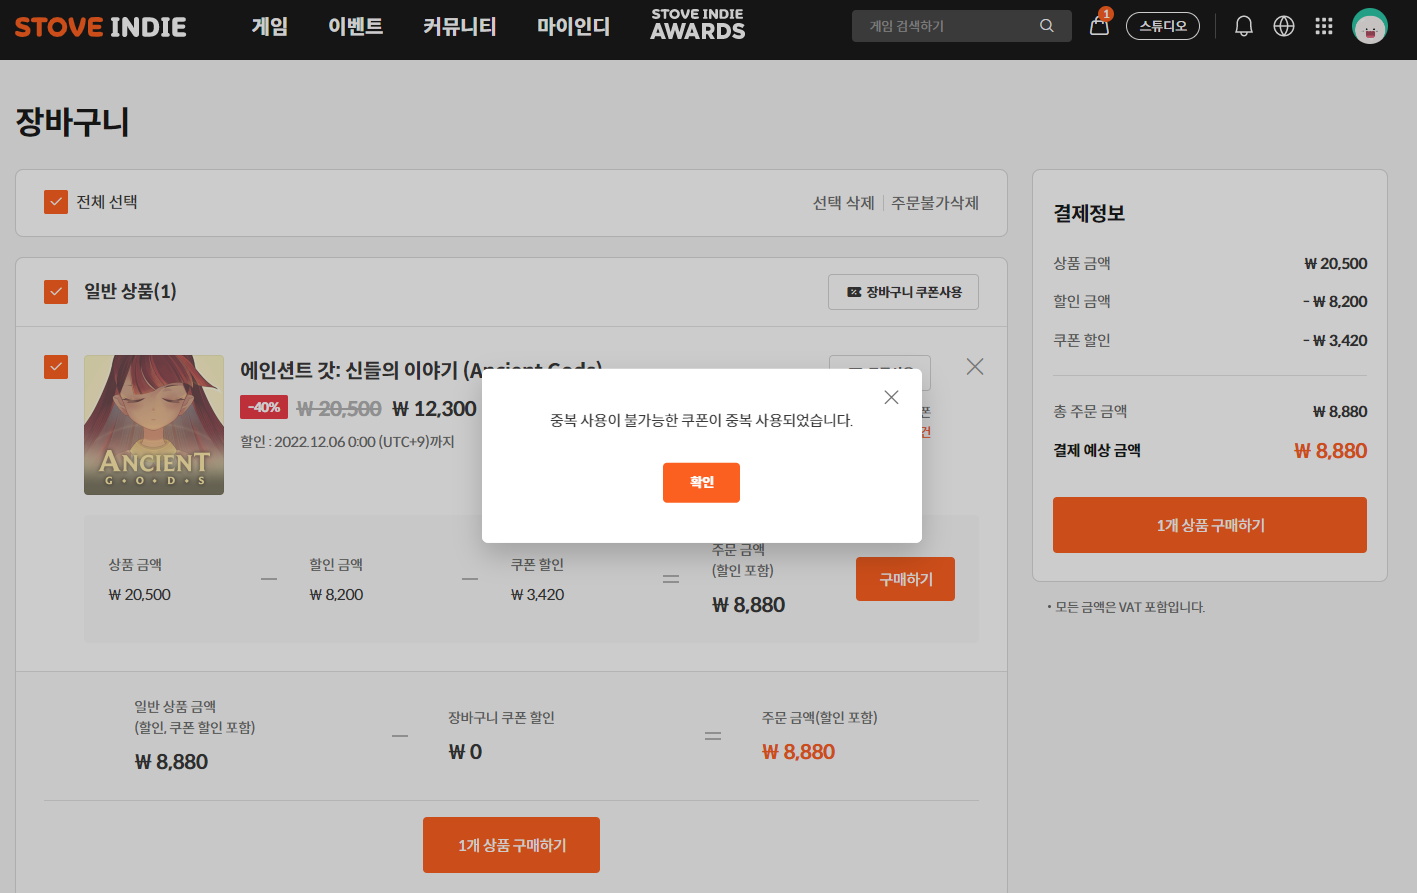Click the STOVE INDIE logo

click(x=100, y=27)
